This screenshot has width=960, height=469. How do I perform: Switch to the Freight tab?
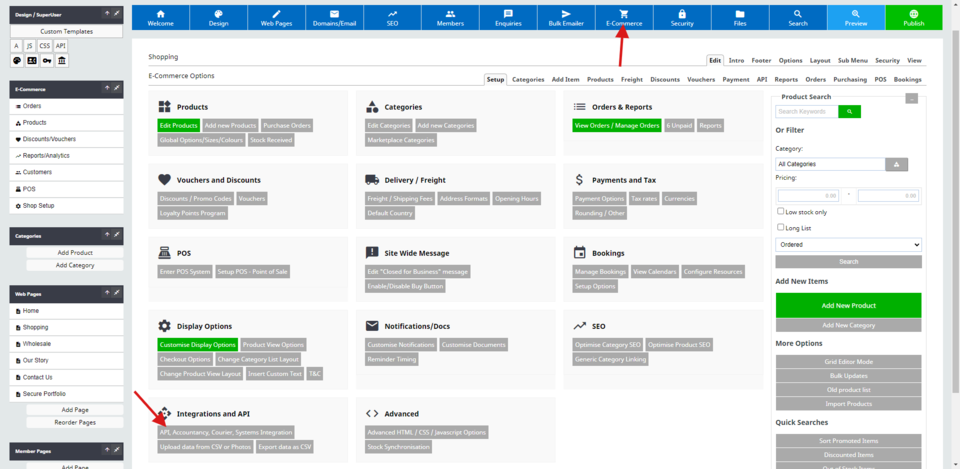631,79
